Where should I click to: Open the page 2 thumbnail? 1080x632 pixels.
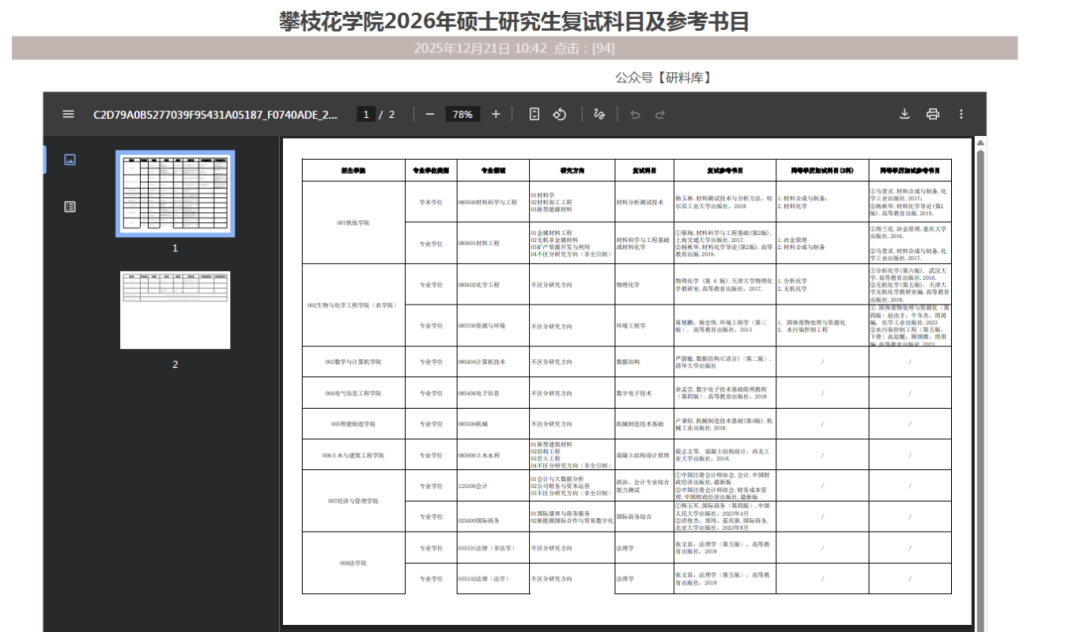click(175, 310)
